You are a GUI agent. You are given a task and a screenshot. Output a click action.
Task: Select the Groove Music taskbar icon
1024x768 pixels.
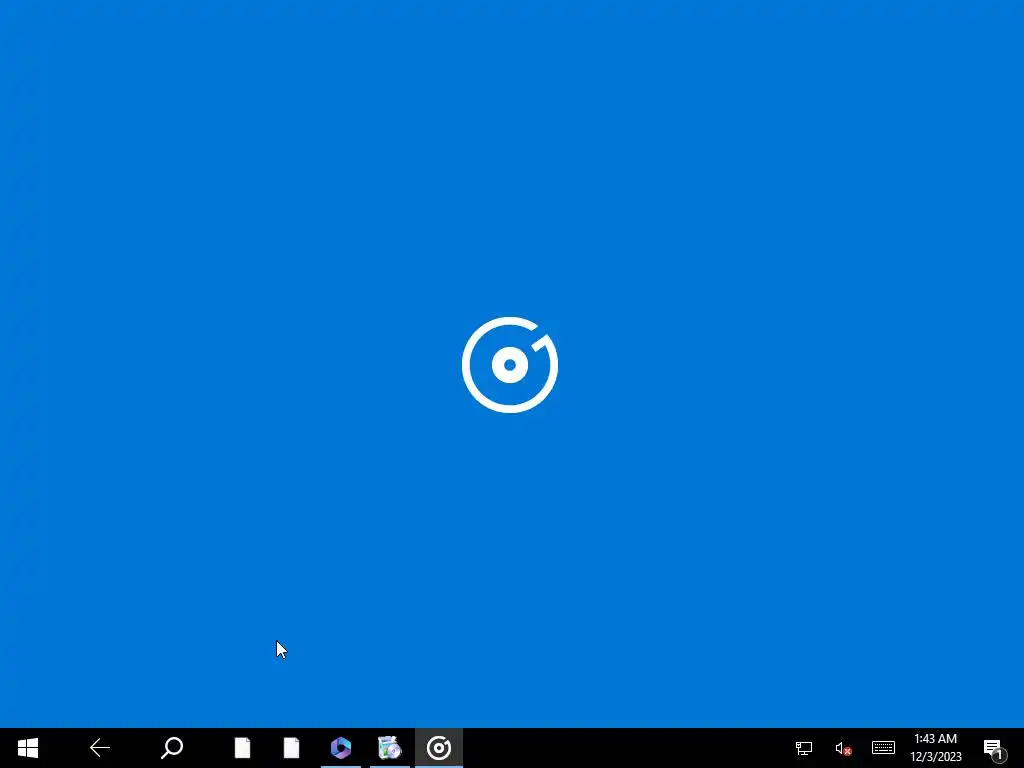tap(439, 748)
